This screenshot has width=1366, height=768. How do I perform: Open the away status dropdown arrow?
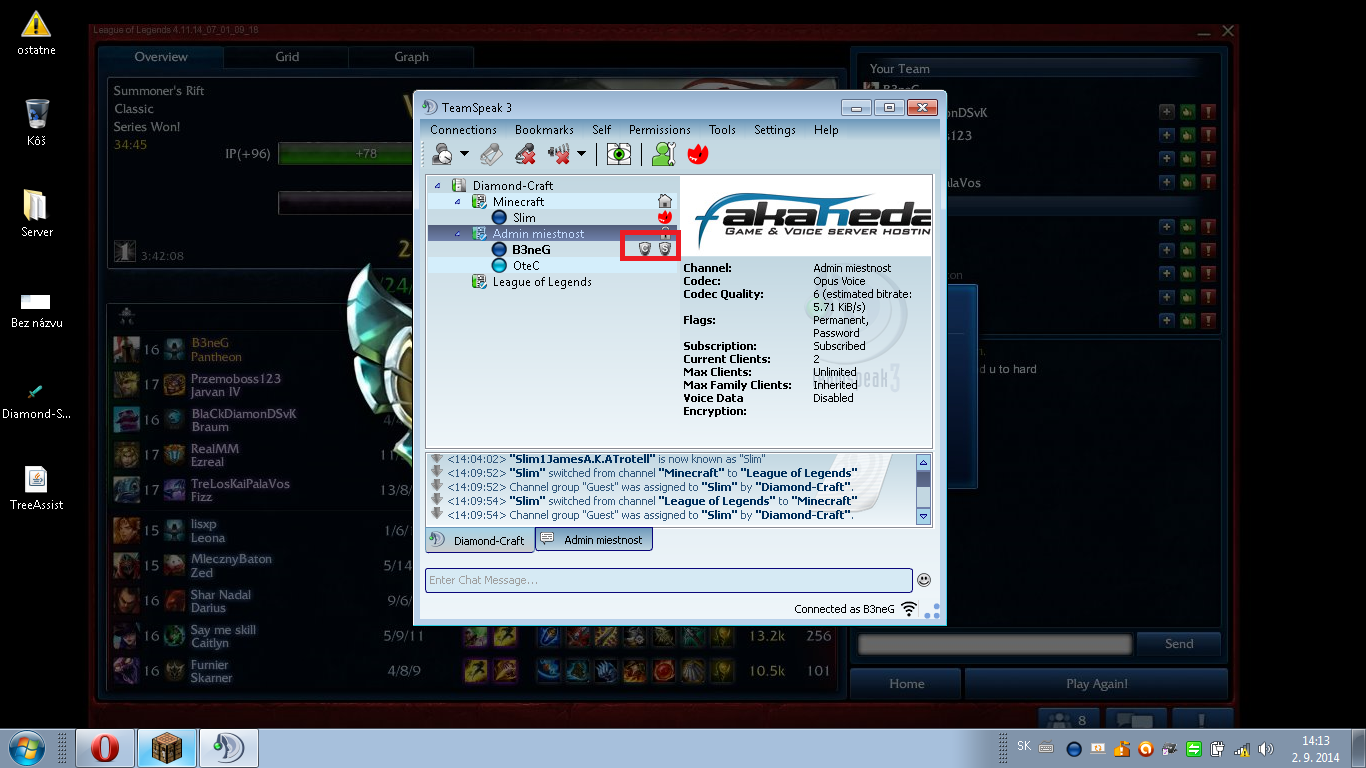point(464,154)
